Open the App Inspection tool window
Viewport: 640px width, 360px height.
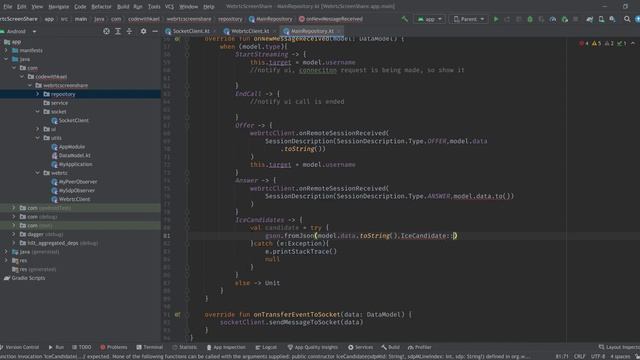[226, 347]
